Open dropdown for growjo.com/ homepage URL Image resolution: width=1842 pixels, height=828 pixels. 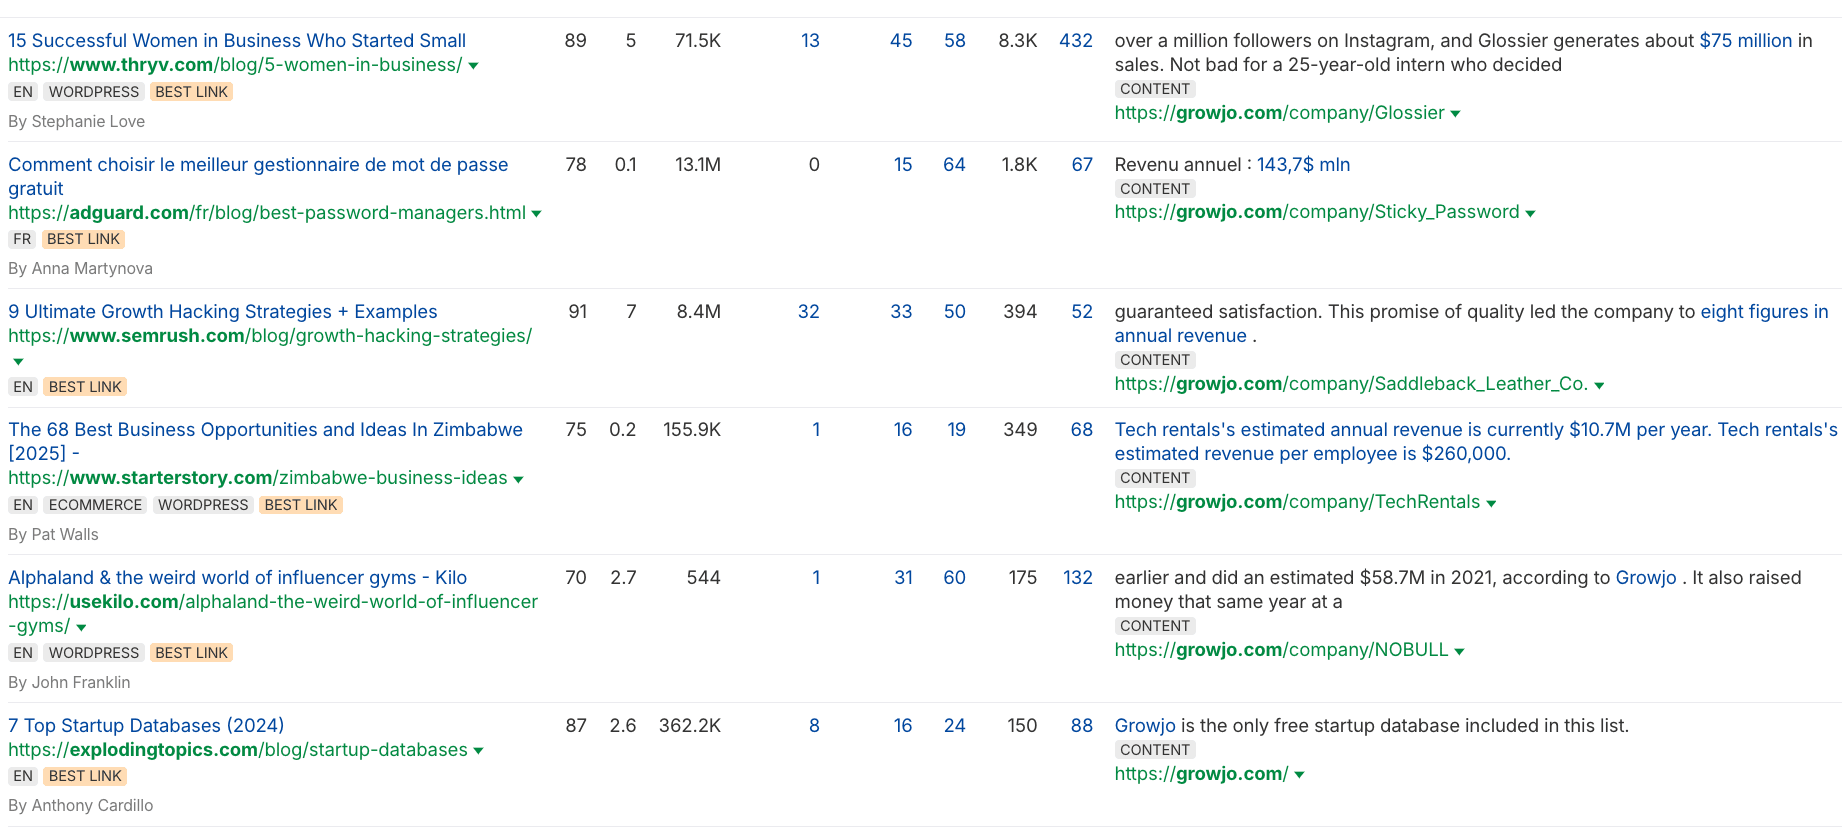point(1299,775)
